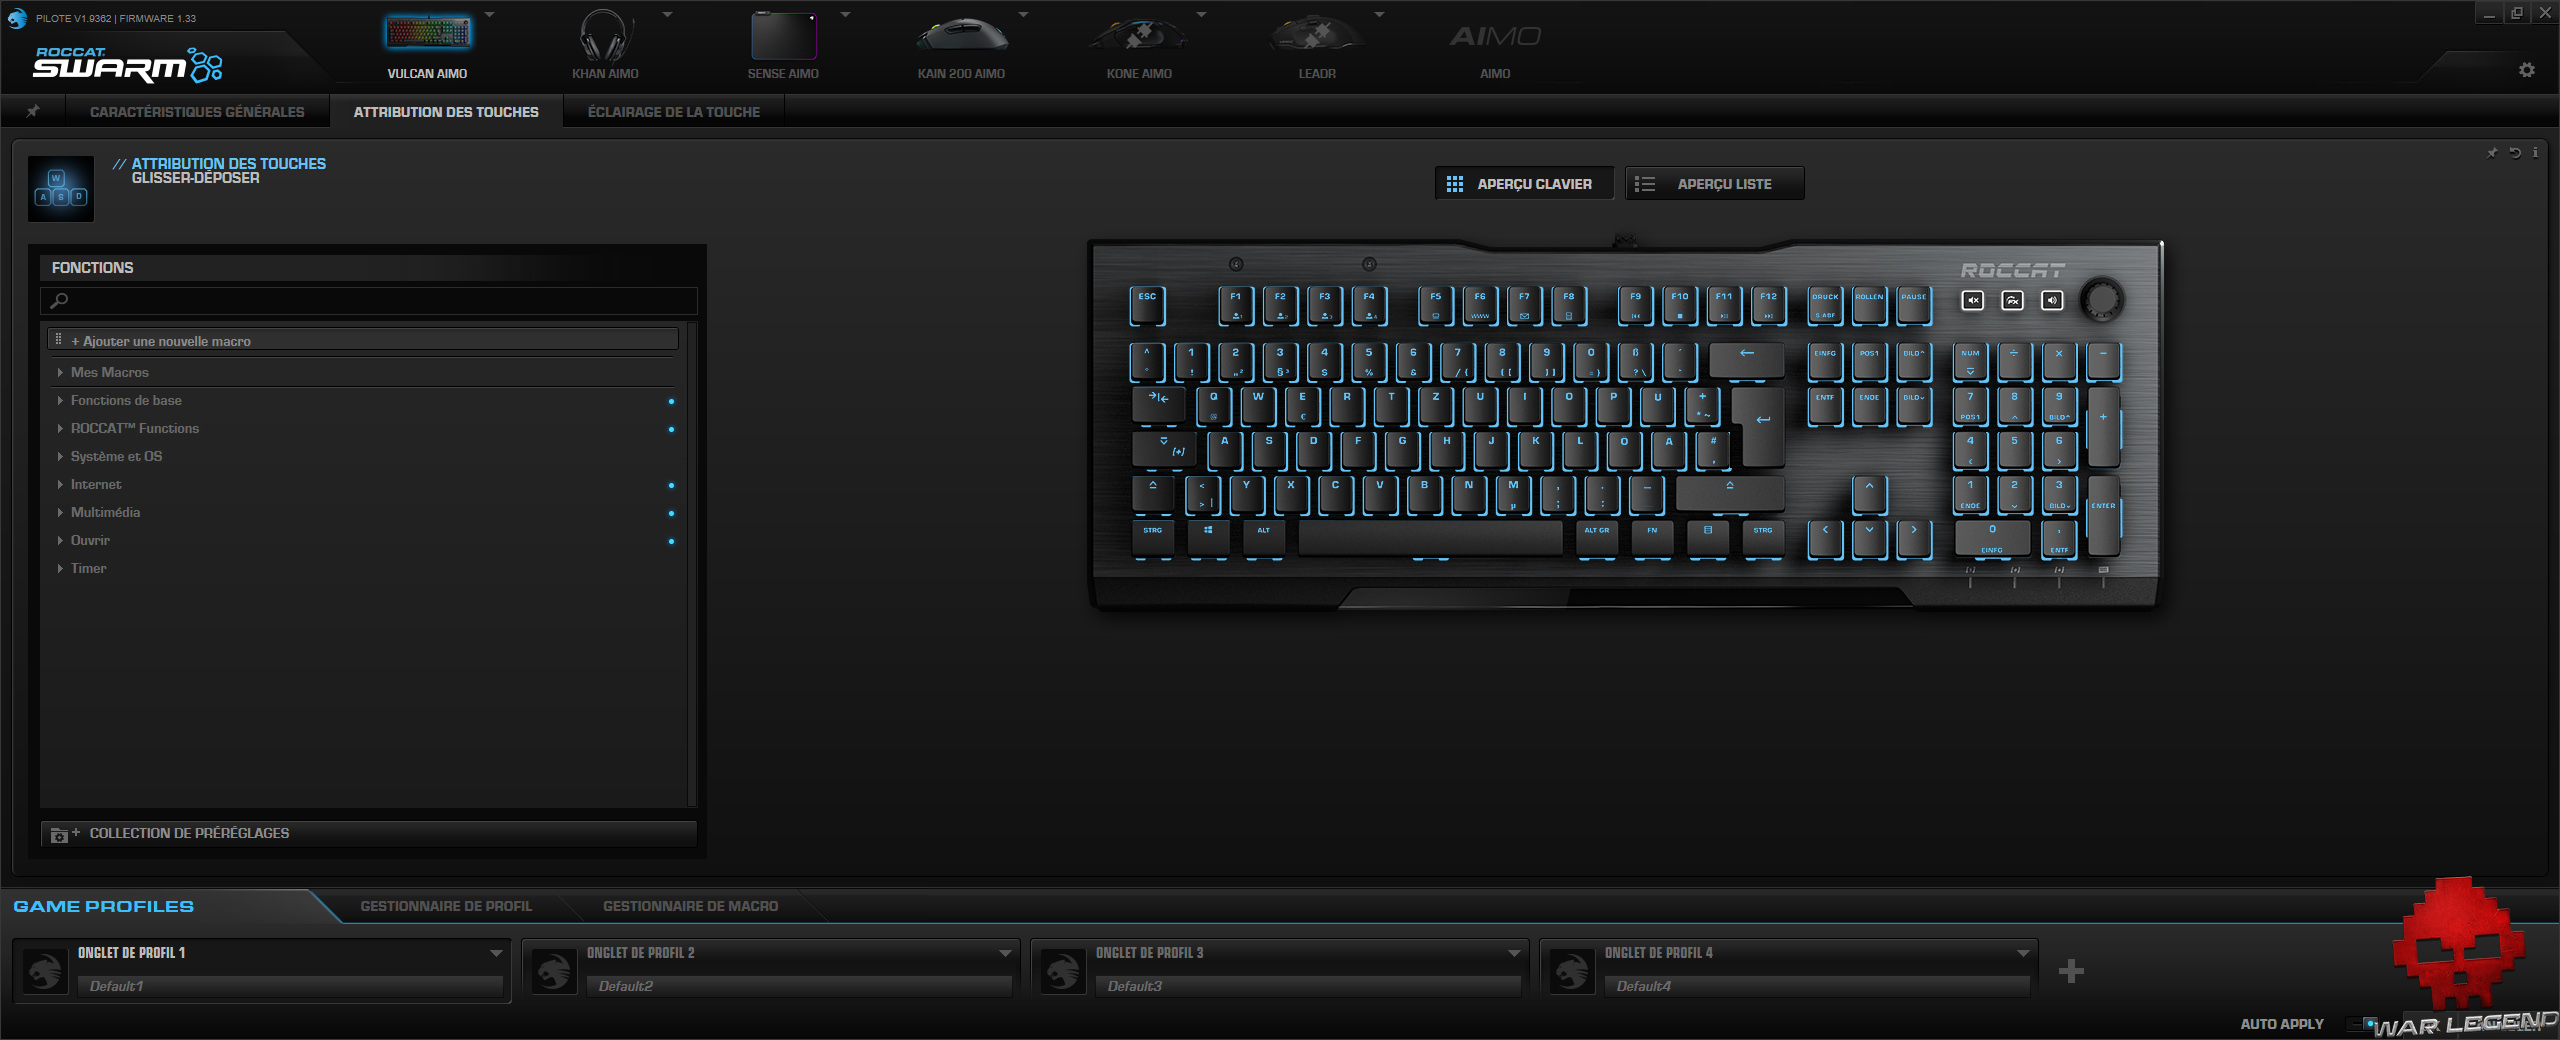Expand the Timer category

tap(60, 568)
